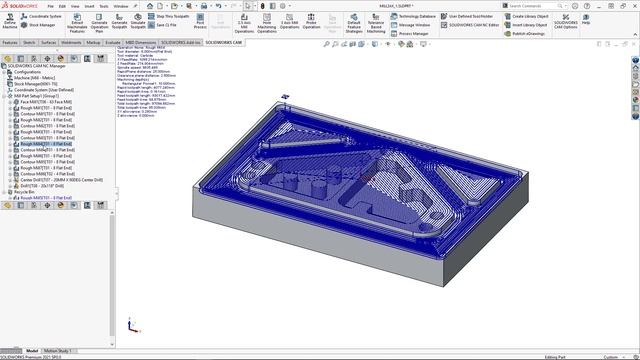640x360 pixels.
Task: Open the Technology Database
Action: coord(413,16)
